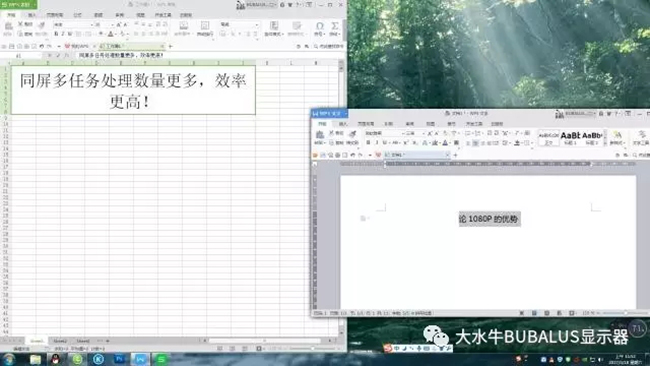Click the Omega symbol icon in the spreadsheet ribbon
This screenshot has width=650, height=366.
tap(319, 26)
